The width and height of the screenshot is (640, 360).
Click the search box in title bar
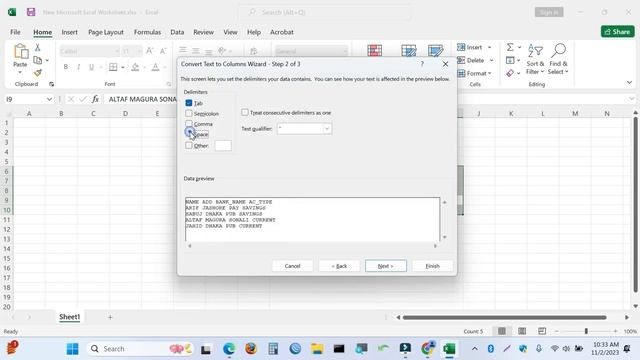tap(324, 12)
